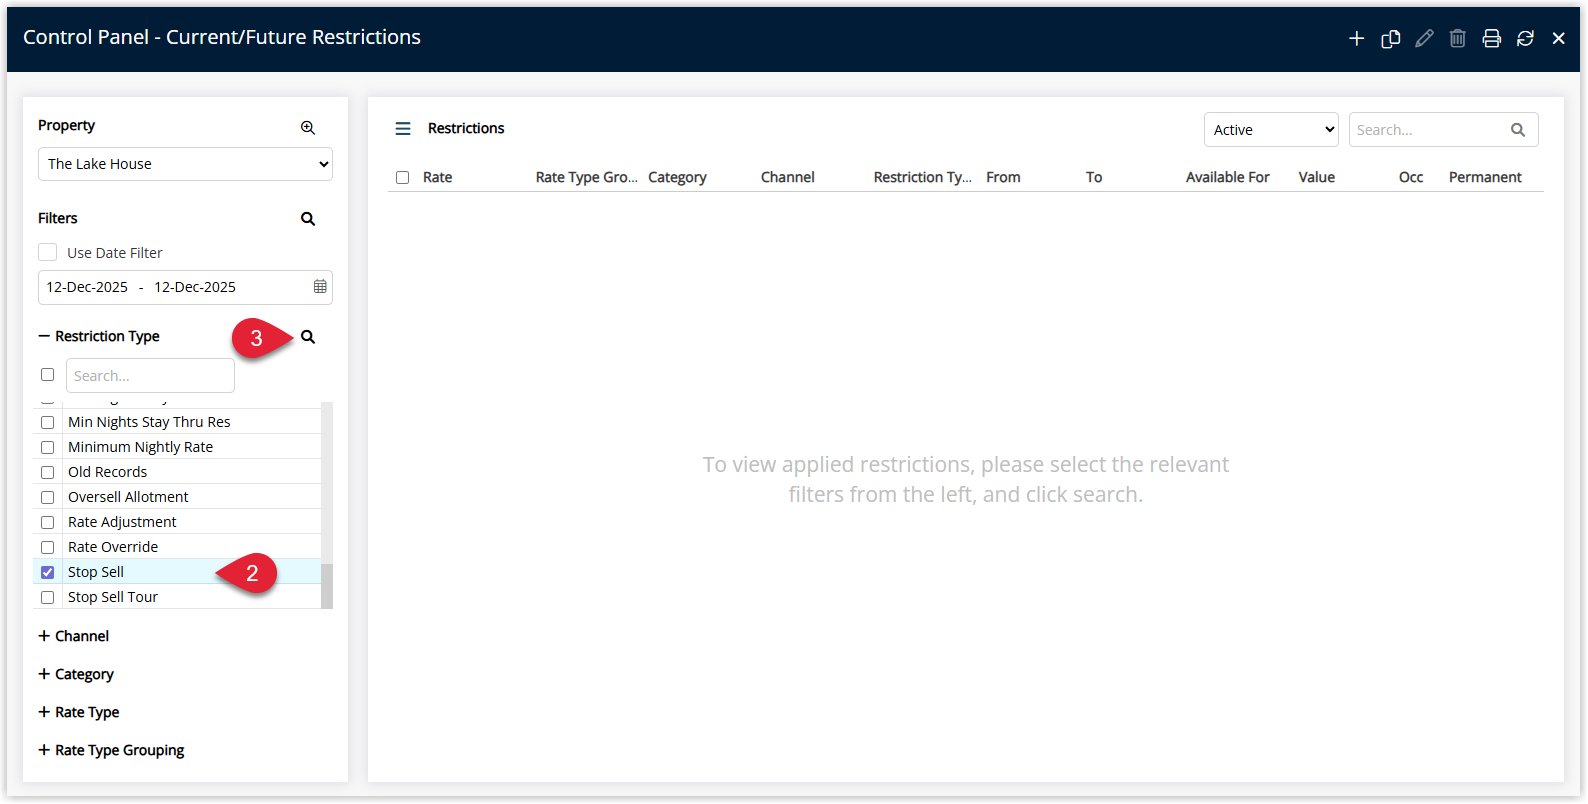The width and height of the screenshot is (1588, 804).
Task: Sort by the To column header
Action: pos(1094,177)
